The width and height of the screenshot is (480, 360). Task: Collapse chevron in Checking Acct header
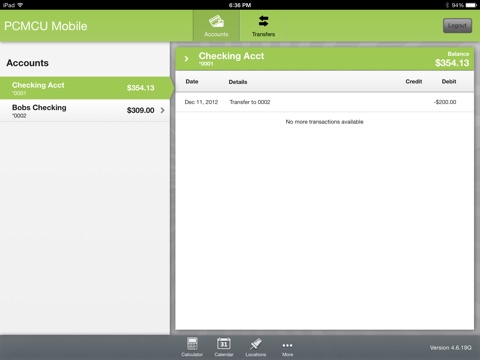[186, 59]
